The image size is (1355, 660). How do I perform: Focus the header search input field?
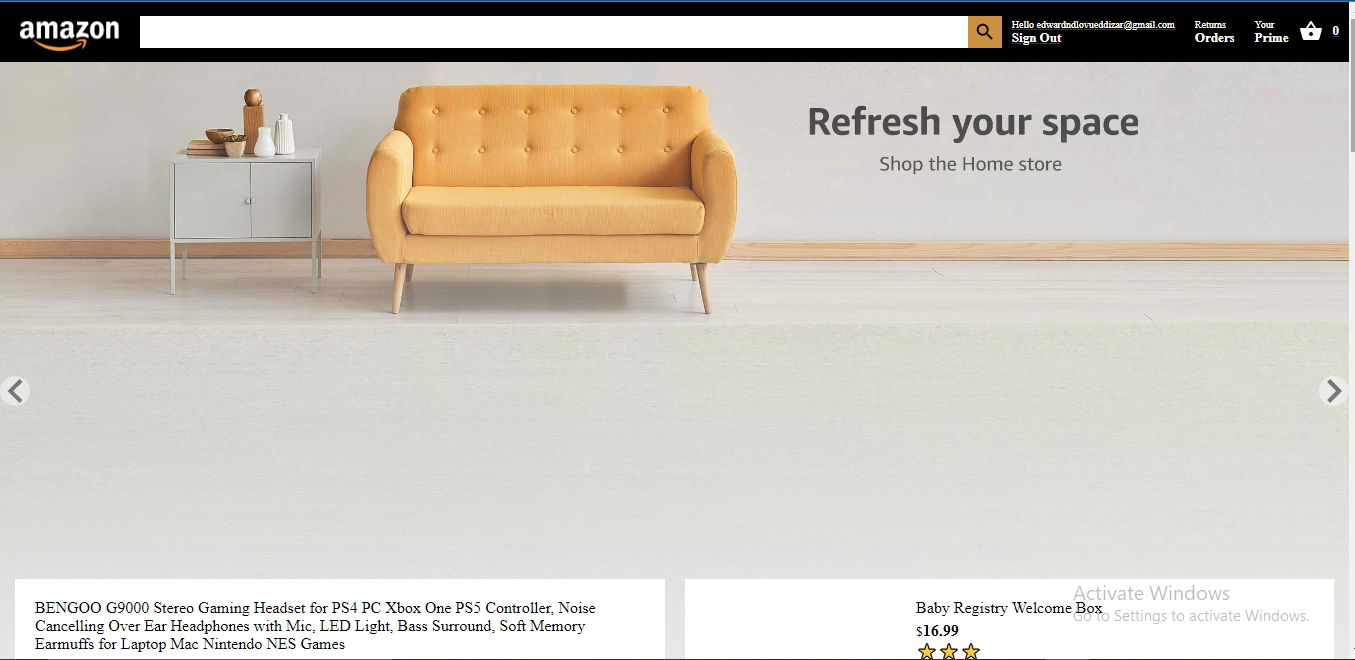tap(554, 32)
